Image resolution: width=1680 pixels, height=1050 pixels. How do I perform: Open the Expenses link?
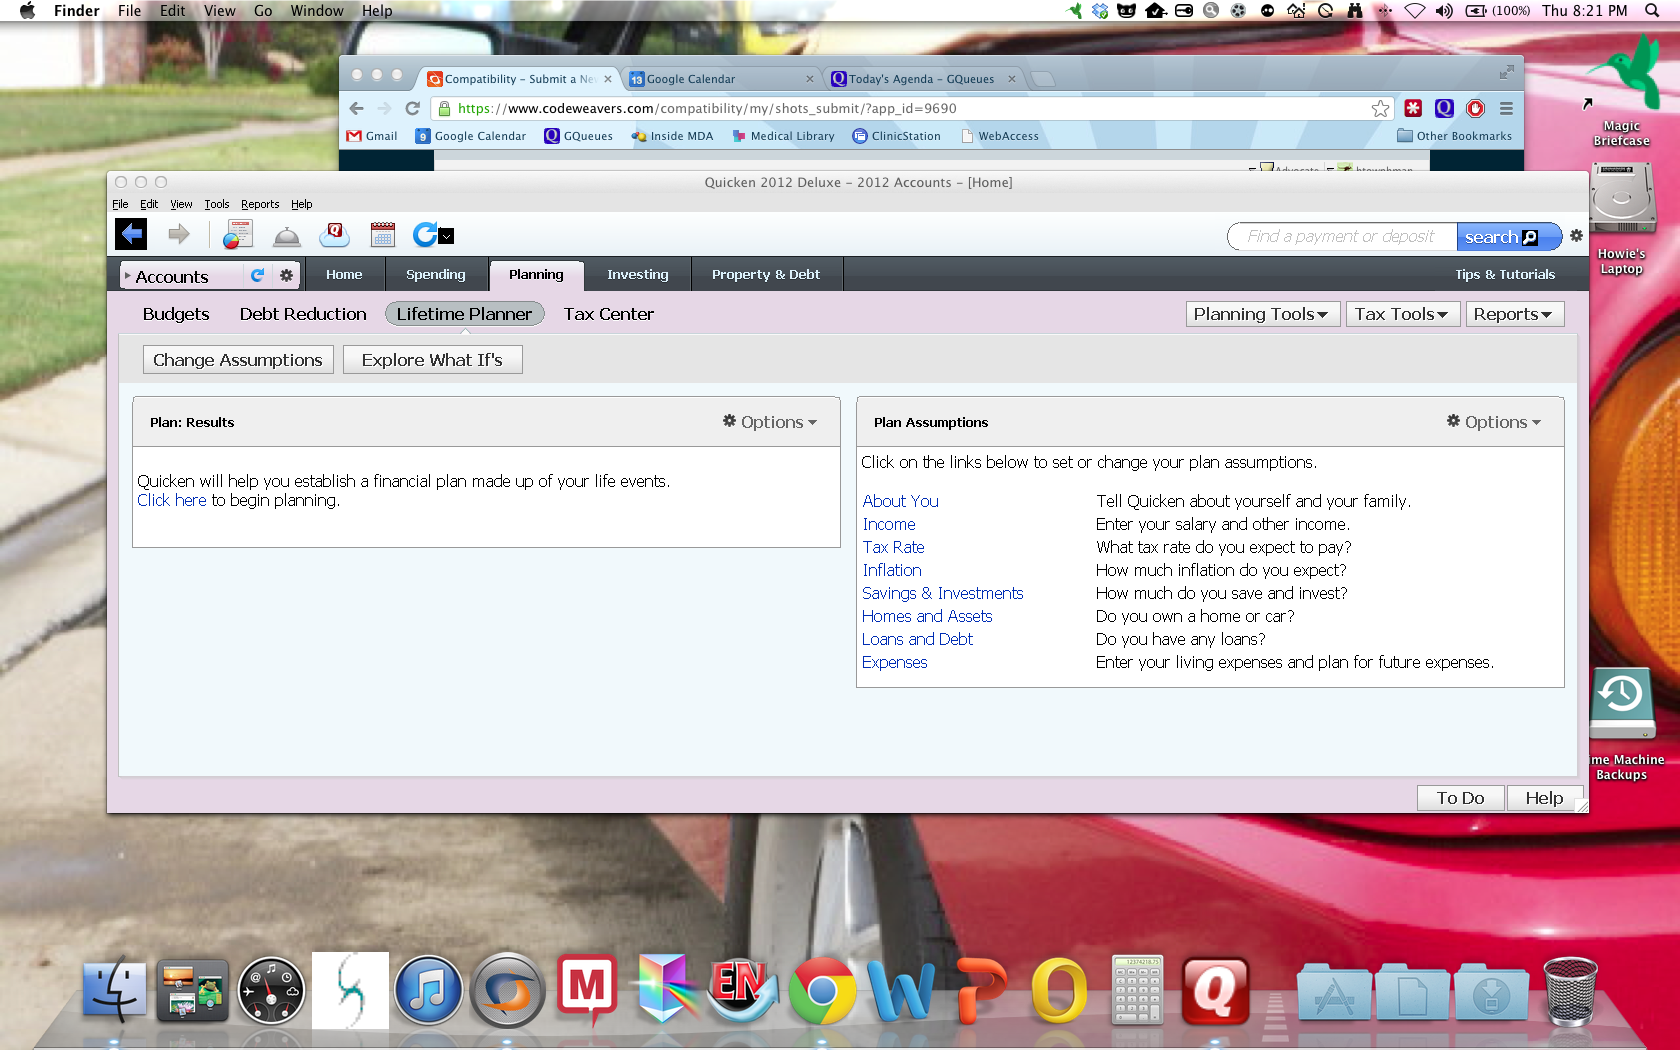click(894, 662)
